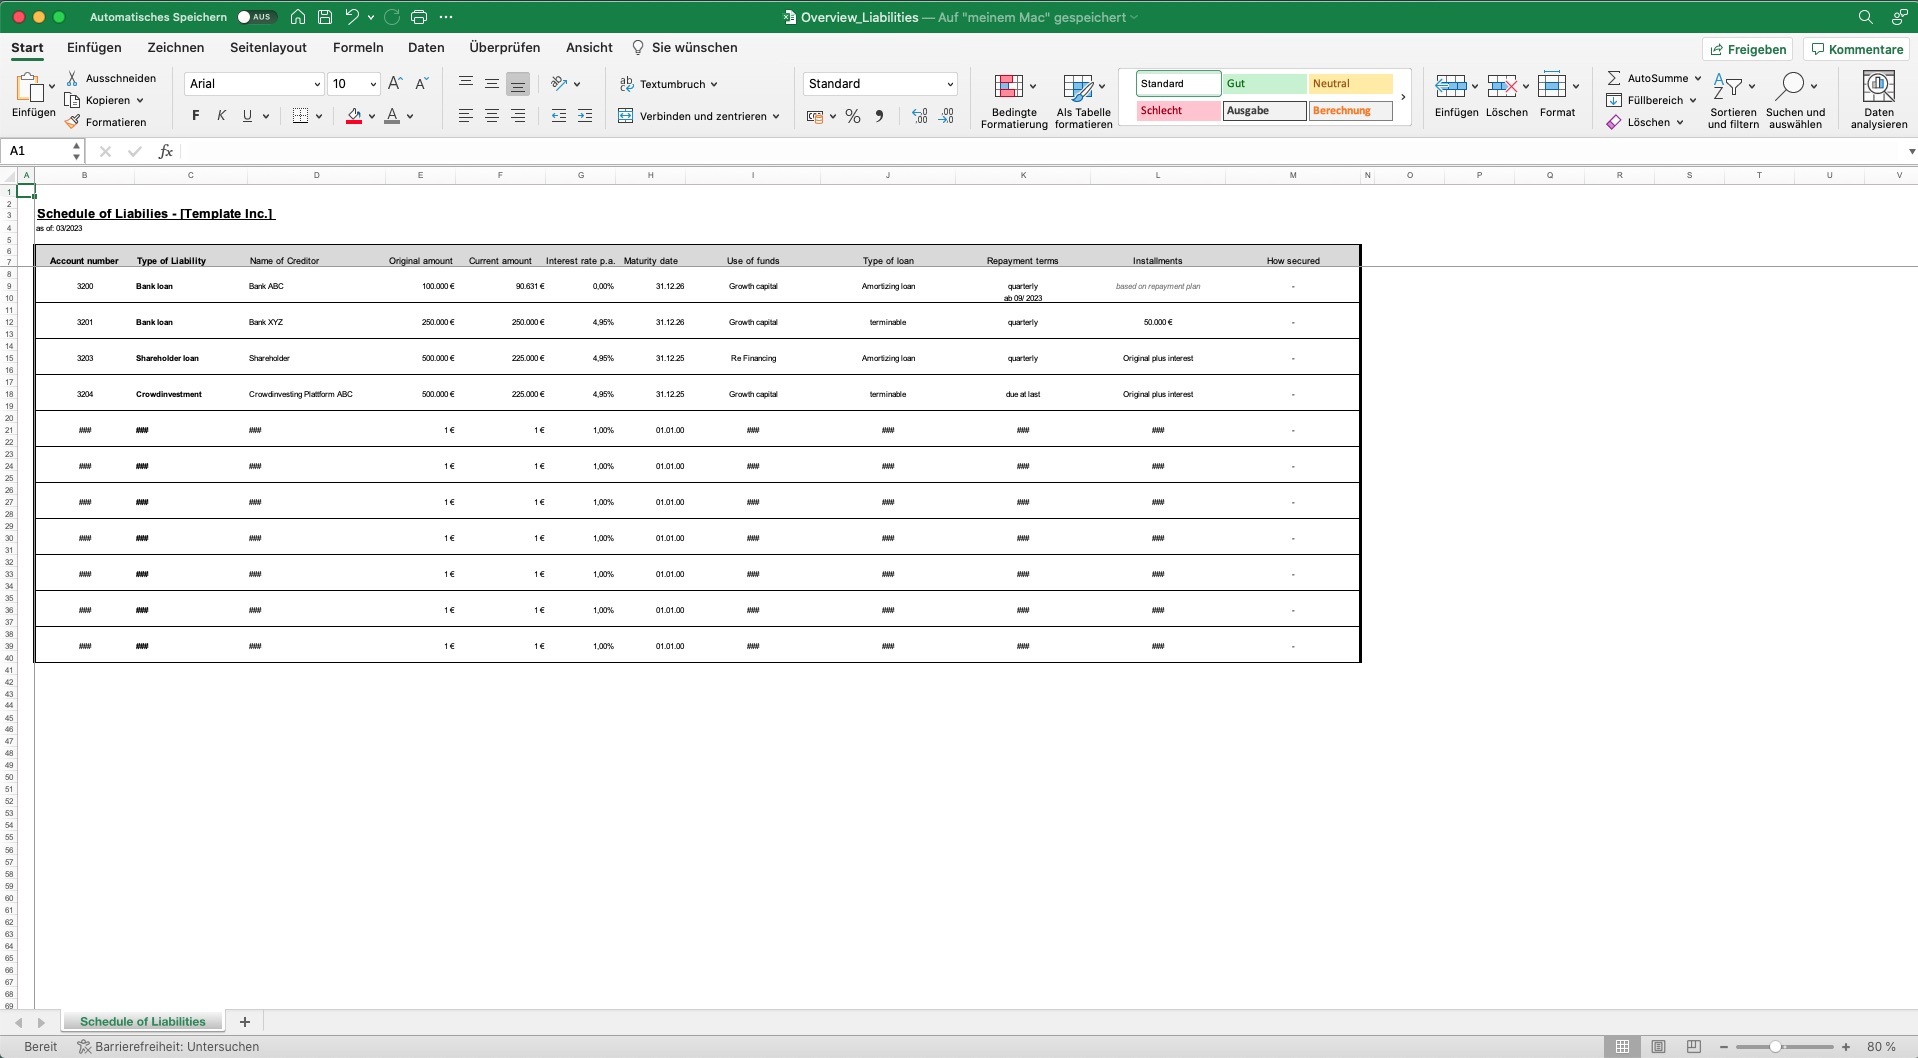Click the Print icon in title bar
This screenshot has height=1058, width=1918.
tap(419, 17)
